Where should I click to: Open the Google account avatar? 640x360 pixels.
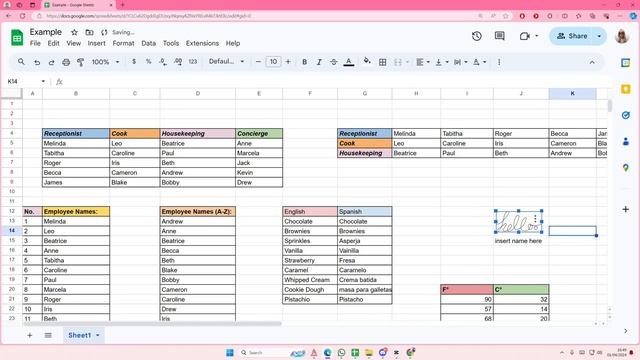[622, 36]
